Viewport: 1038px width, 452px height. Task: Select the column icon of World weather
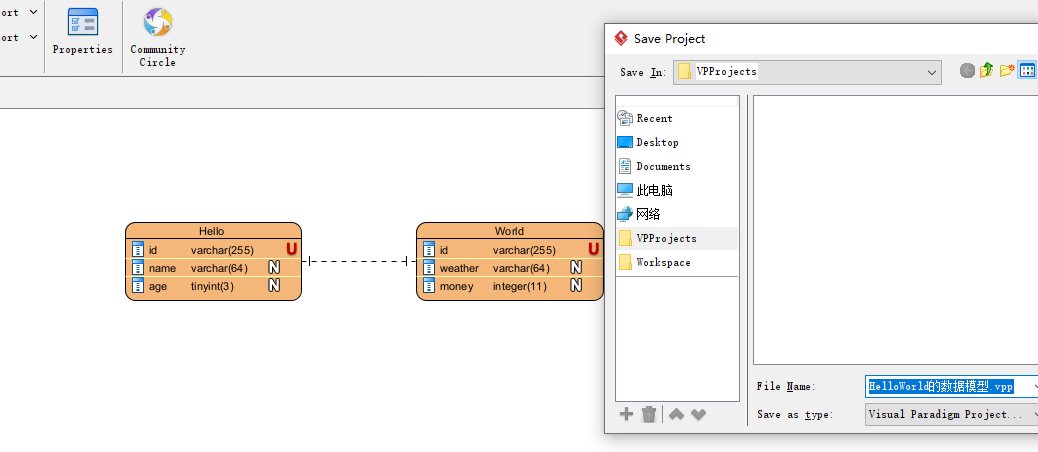(x=429, y=267)
